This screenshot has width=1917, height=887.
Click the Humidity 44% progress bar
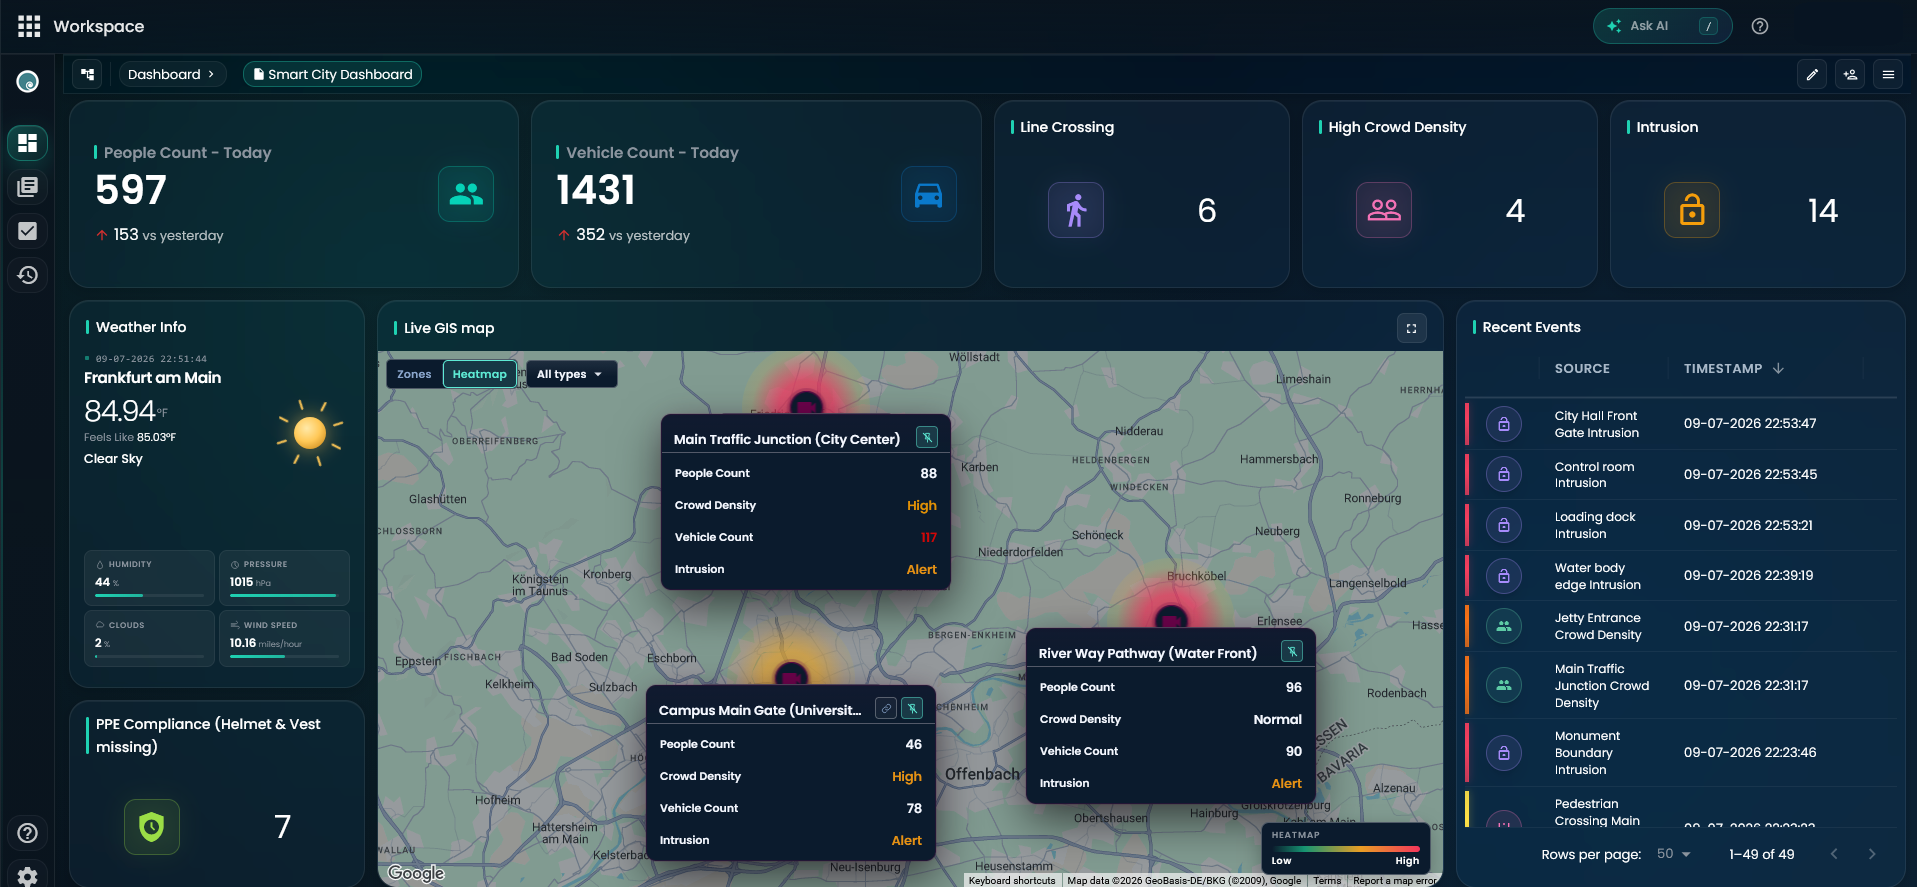coord(149,596)
